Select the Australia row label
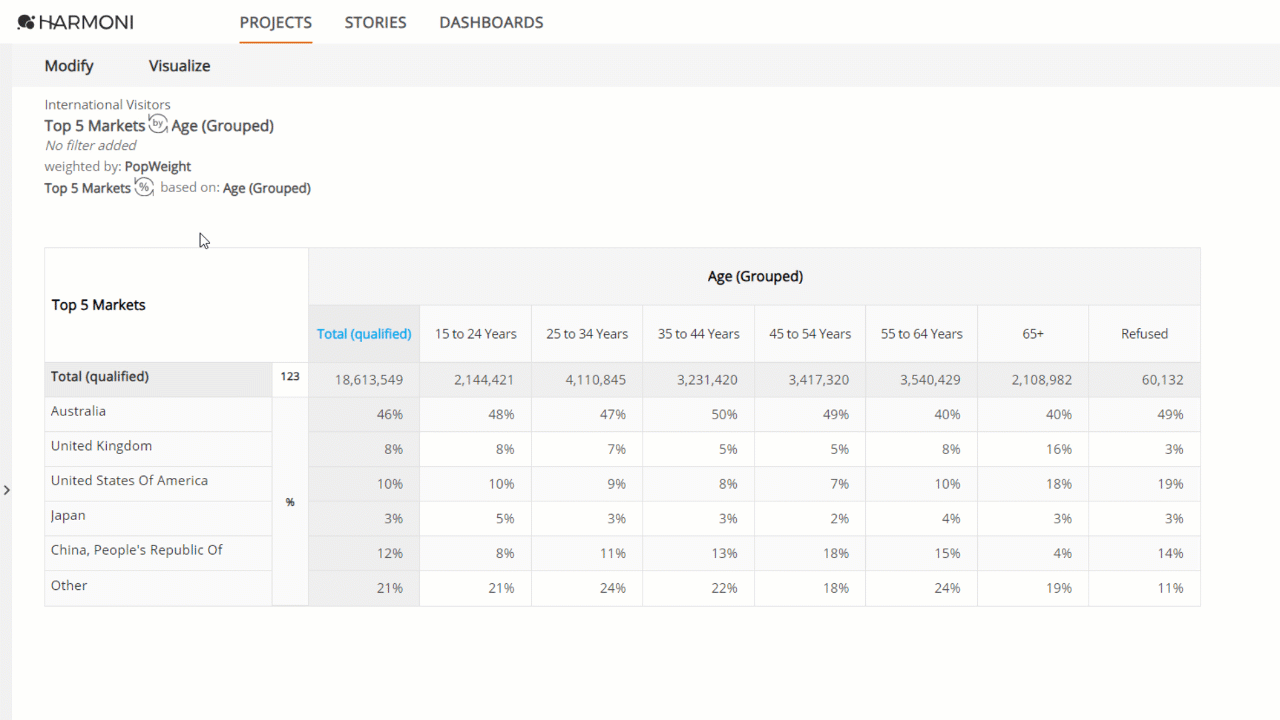Image resolution: width=1280 pixels, height=720 pixels. point(158,412)
